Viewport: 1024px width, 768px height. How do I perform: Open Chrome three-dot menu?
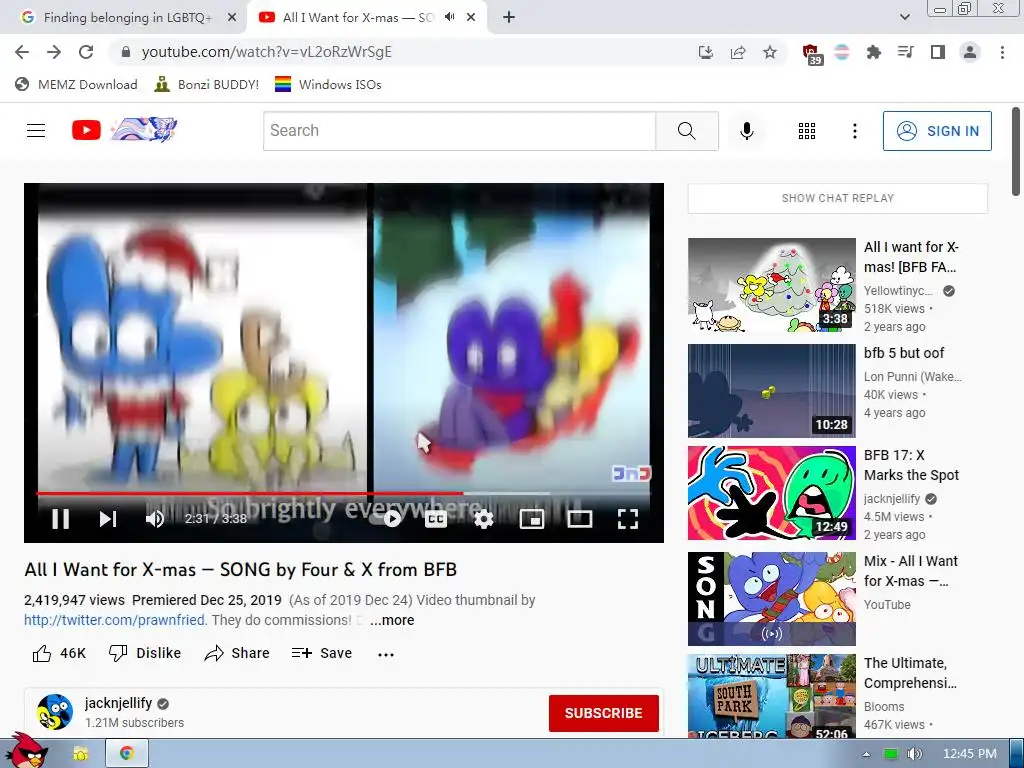(x=1002, y=52)
